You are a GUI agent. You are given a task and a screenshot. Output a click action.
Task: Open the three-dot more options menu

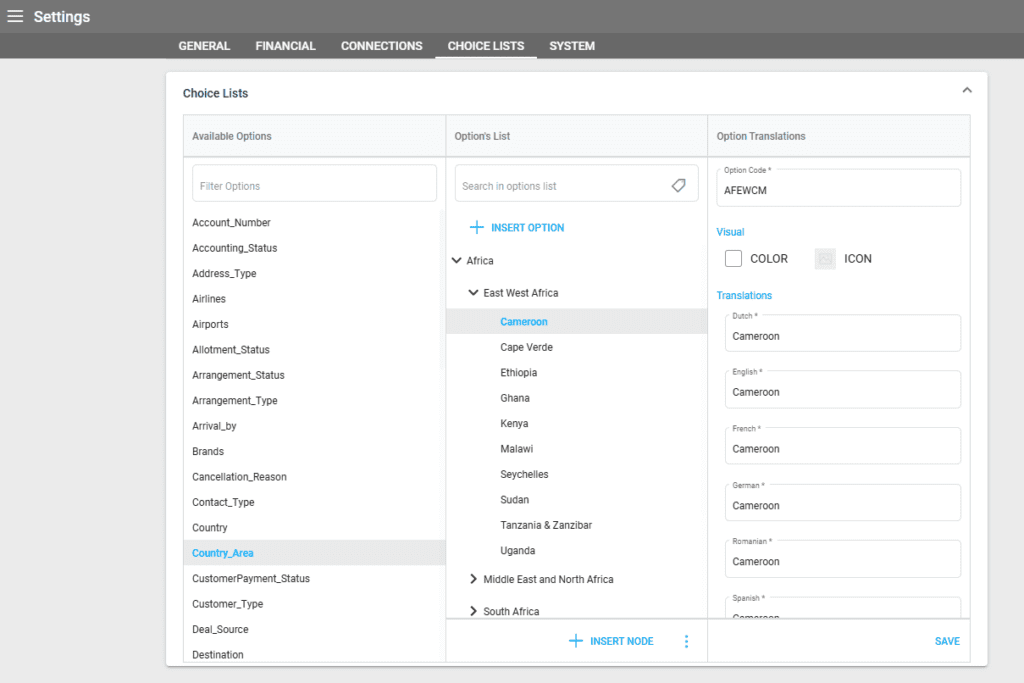(686, 641)
